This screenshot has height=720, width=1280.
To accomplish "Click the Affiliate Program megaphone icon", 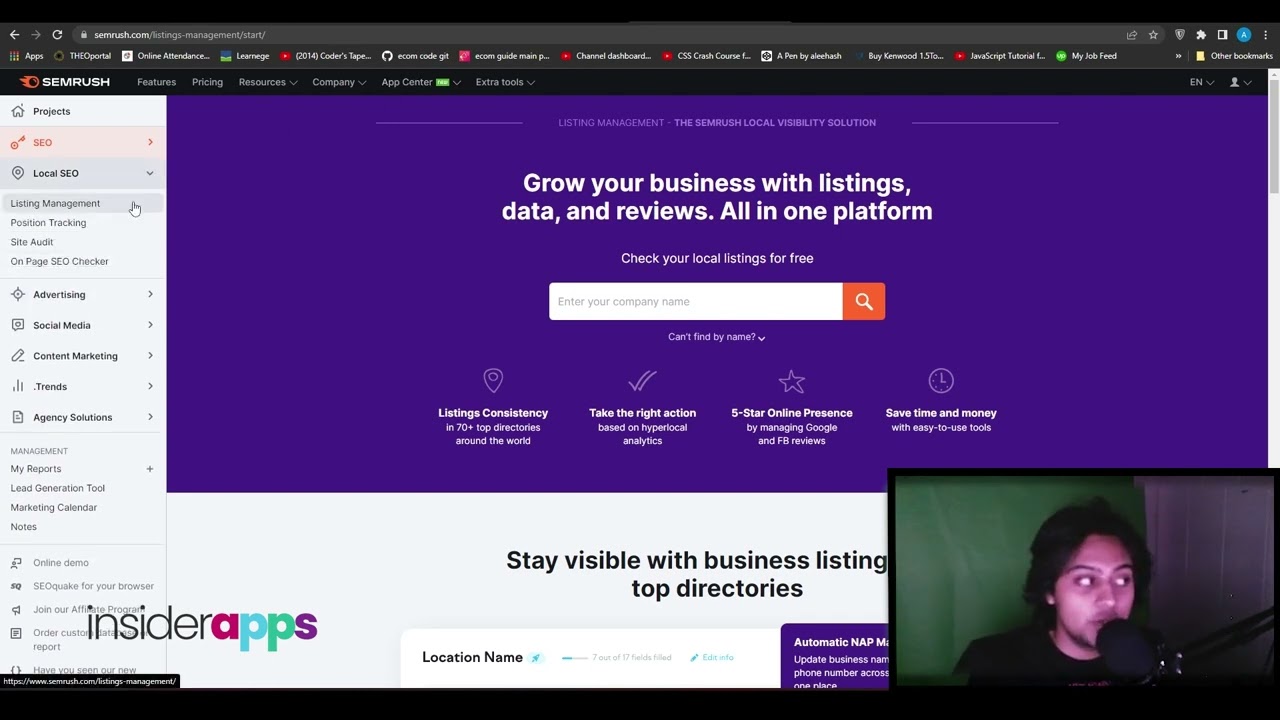I will [16, 610].
